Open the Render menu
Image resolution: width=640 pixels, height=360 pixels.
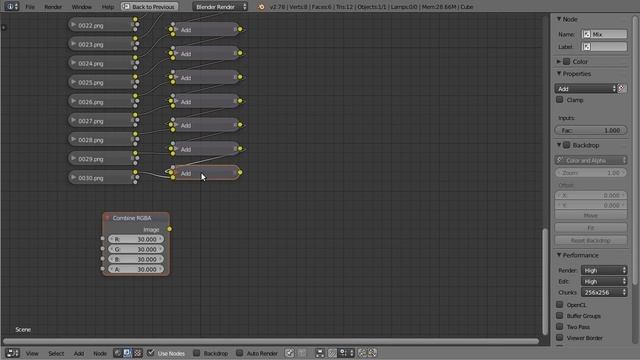[53, 7]
